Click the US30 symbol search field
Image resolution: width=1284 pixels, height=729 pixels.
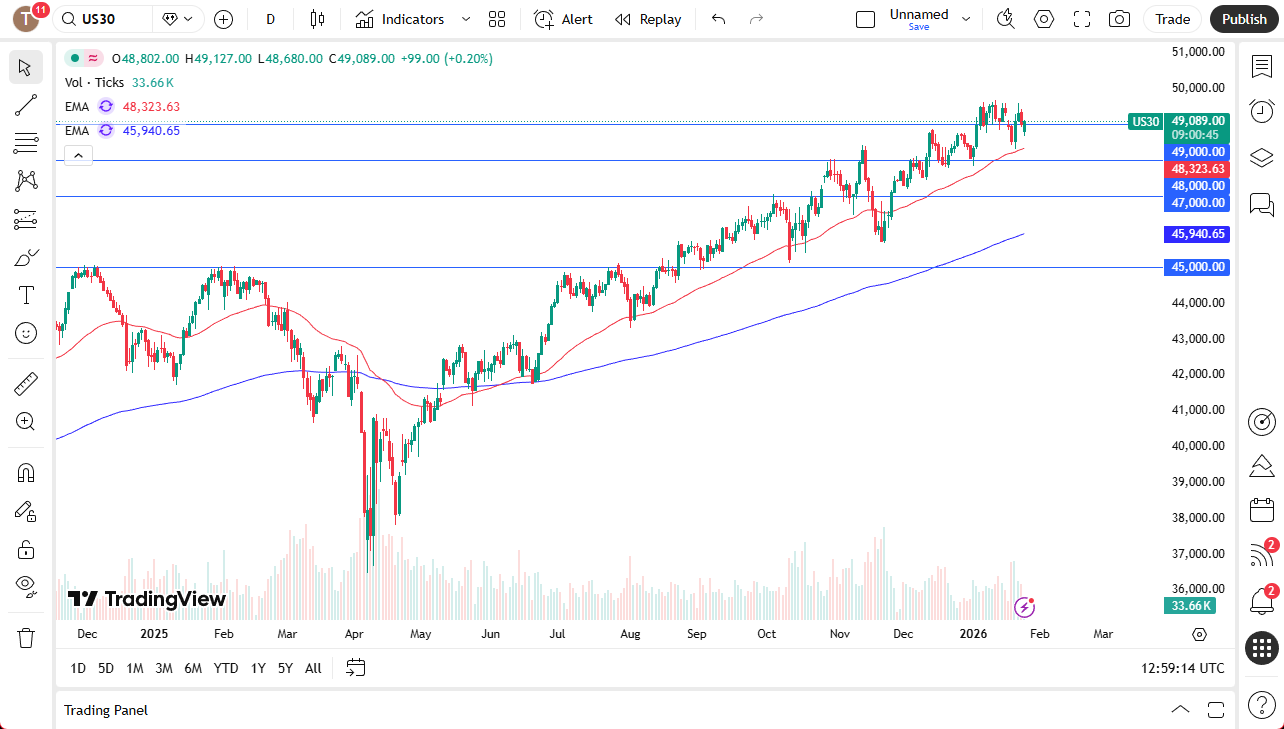pyautogui.click(x=103, y=19)
